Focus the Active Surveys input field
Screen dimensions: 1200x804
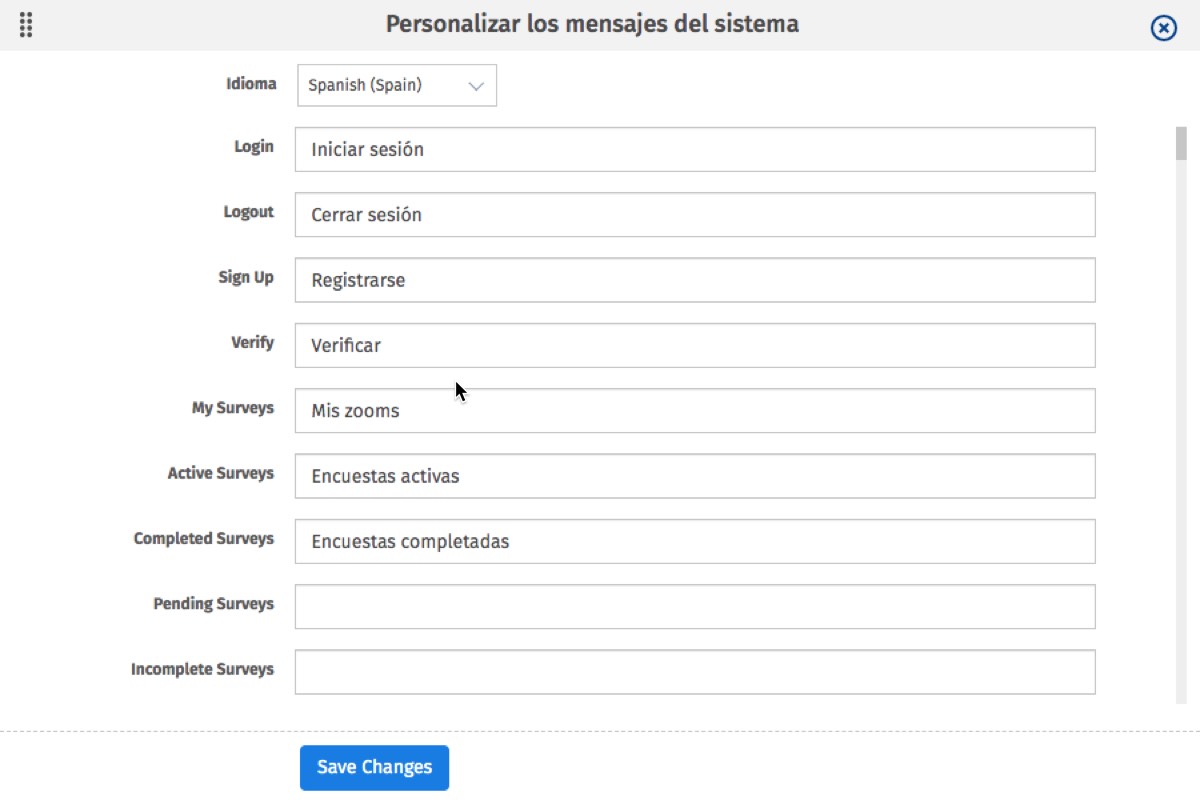pyautogui.click(x=694, y=476)
